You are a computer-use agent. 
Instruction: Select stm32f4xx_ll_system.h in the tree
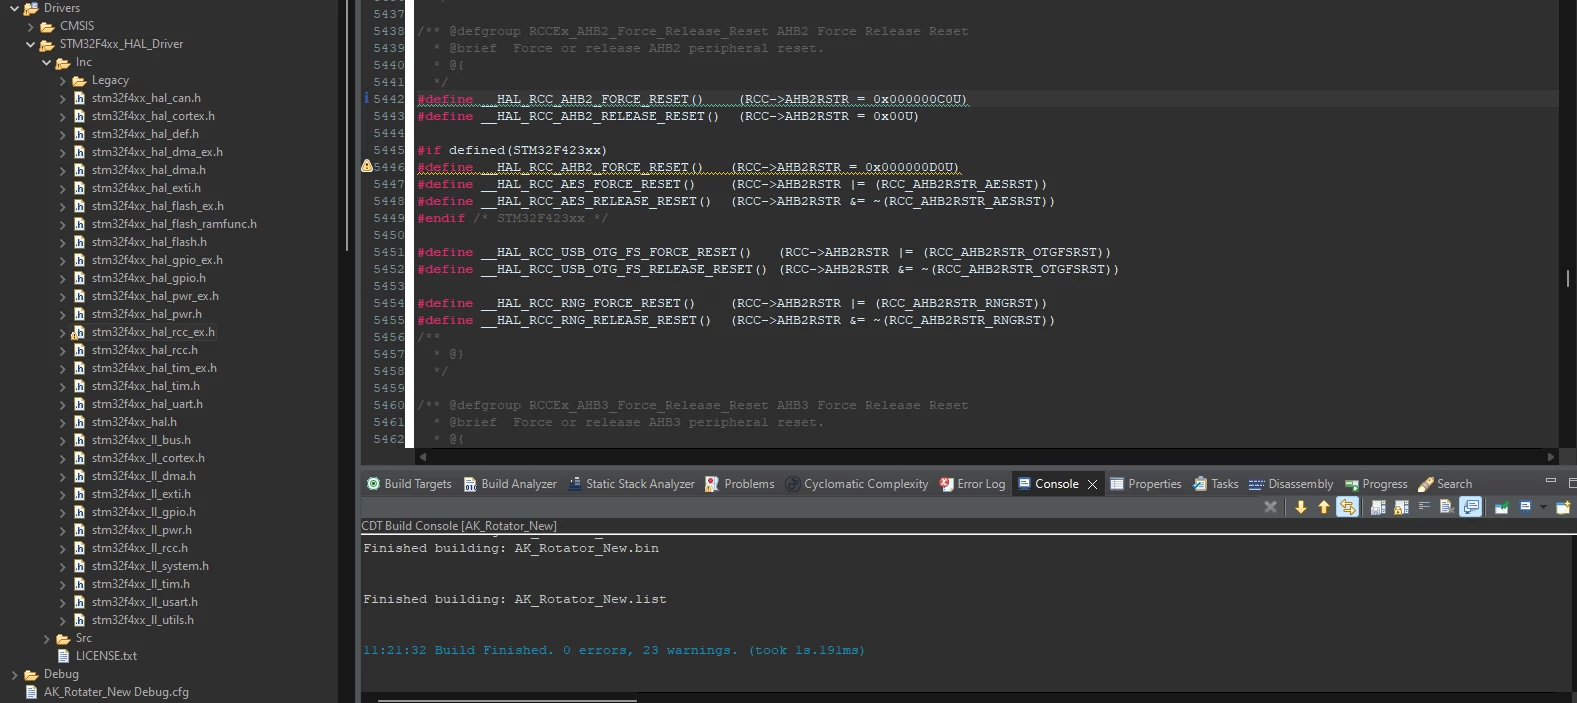[x=150, y=566]
